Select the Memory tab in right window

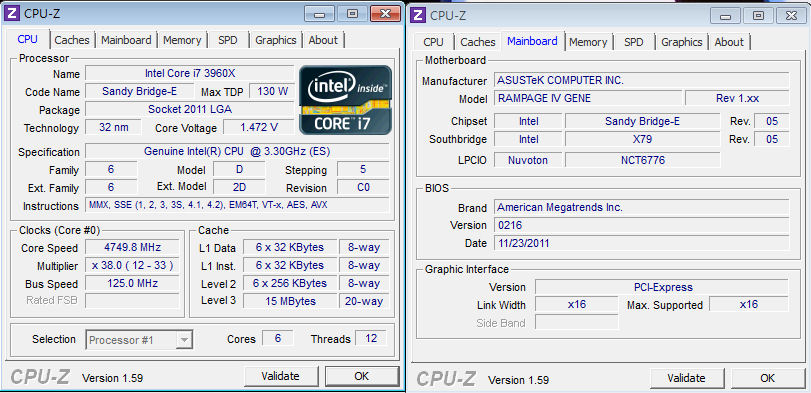pyautogui.click(x=588, y=42)
